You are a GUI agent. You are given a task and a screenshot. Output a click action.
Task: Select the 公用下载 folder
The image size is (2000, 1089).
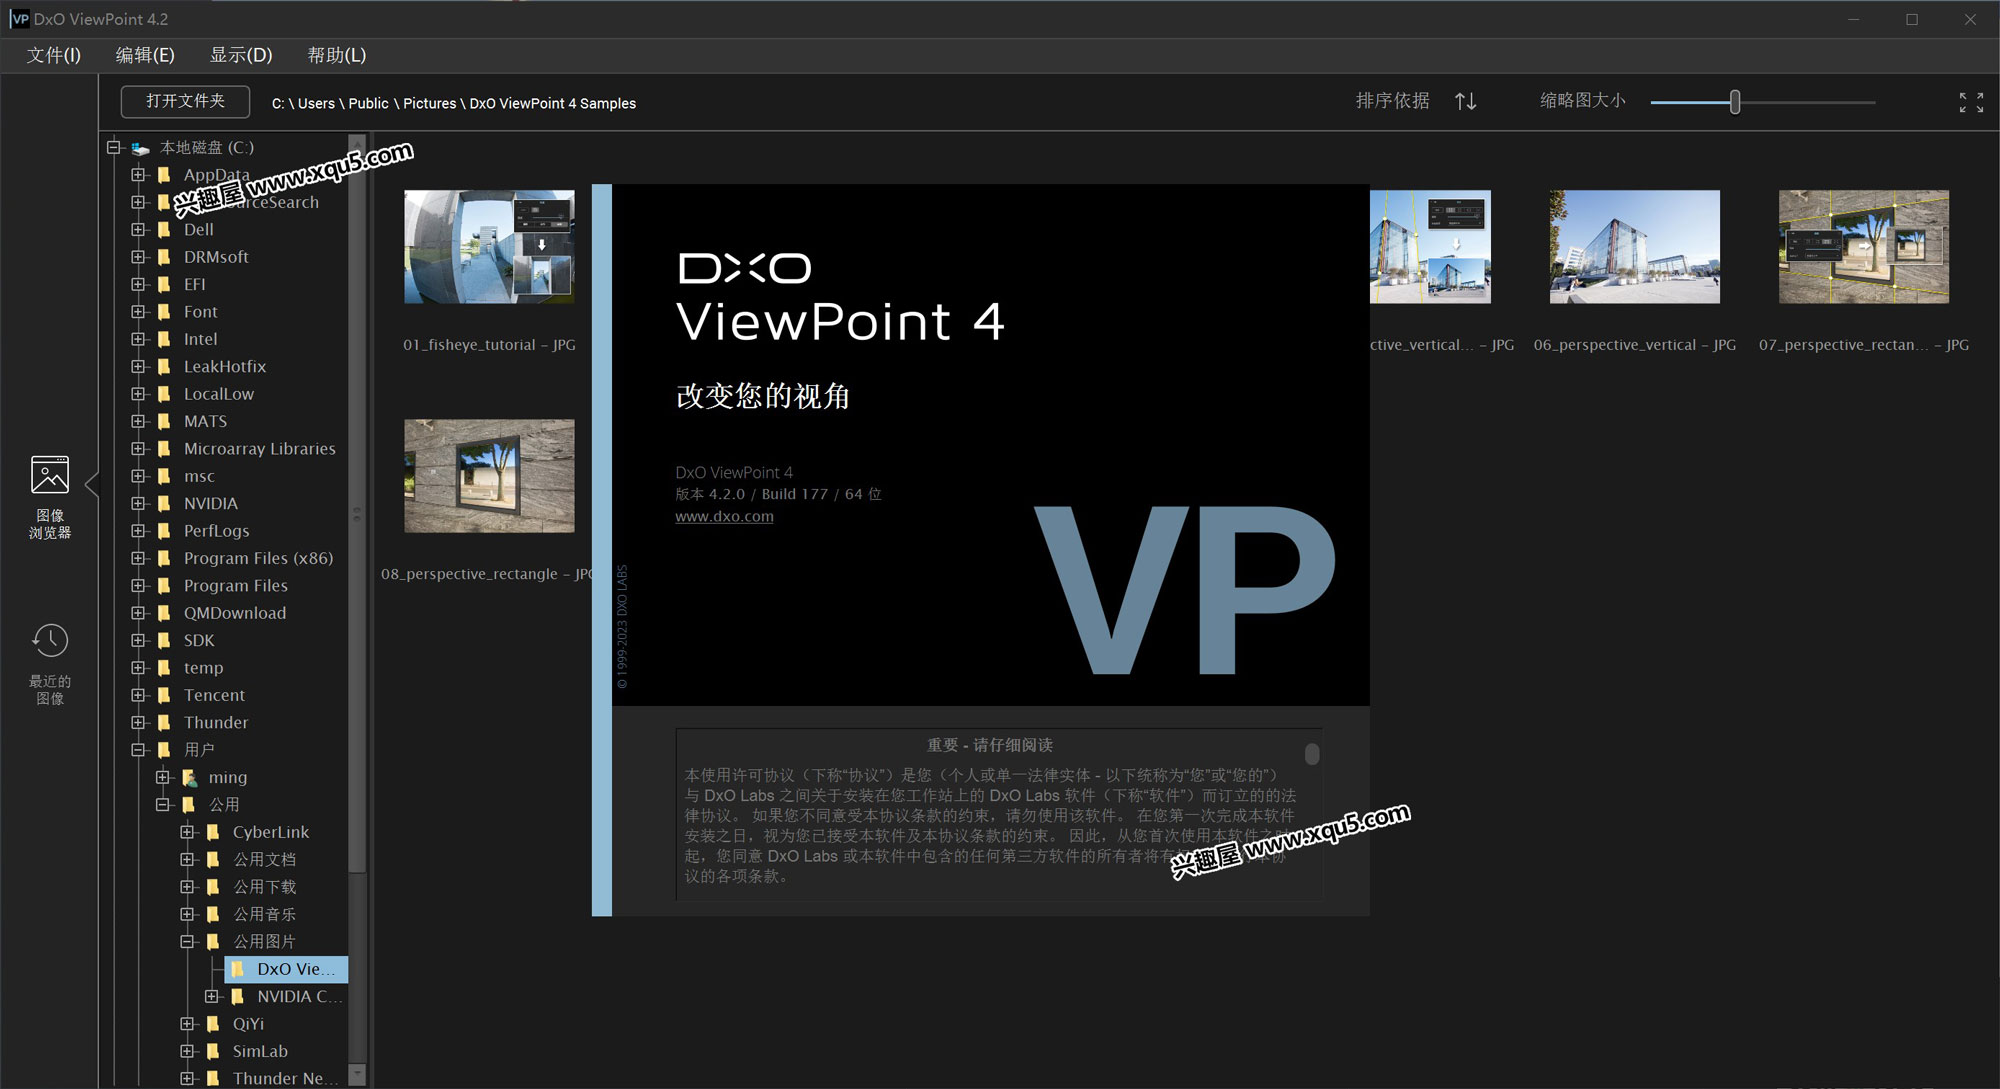(264, 887)
